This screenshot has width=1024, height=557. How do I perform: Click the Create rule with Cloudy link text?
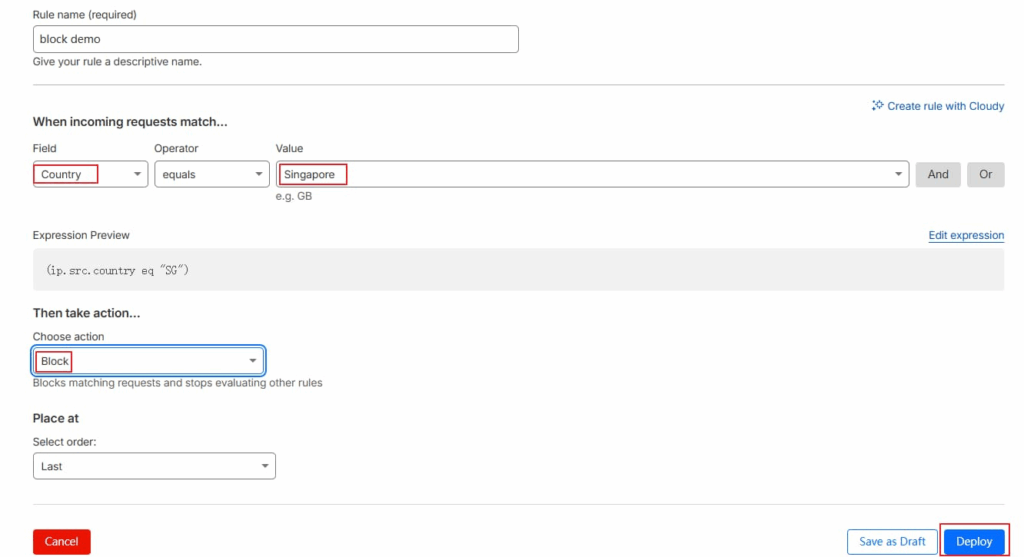(945, 106)
